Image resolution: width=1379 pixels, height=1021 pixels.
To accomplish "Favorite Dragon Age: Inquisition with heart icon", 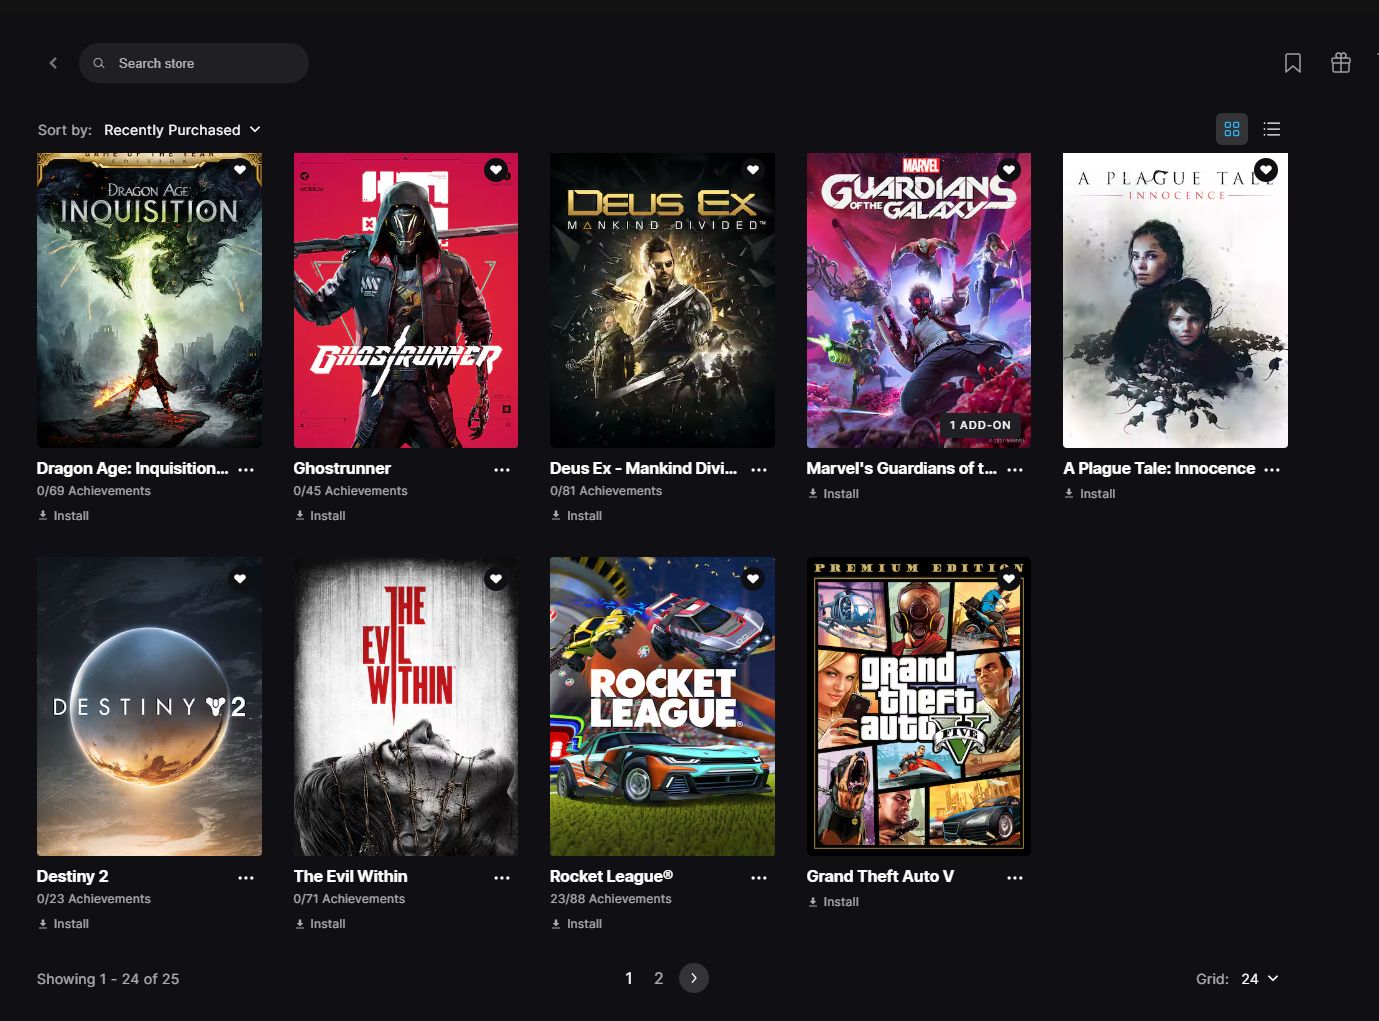I will pos(240,170).
